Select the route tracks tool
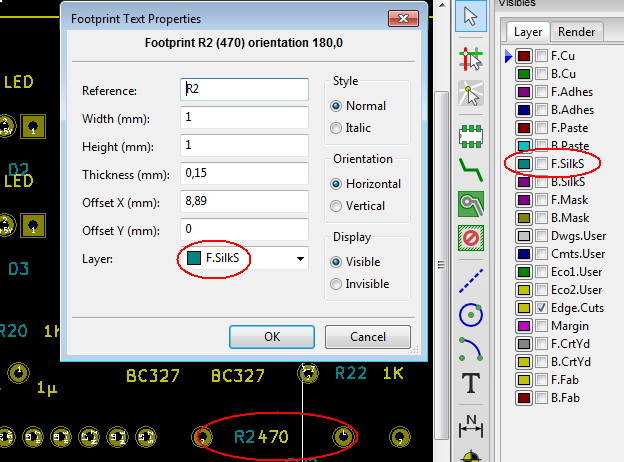 [x=471, y=170]
